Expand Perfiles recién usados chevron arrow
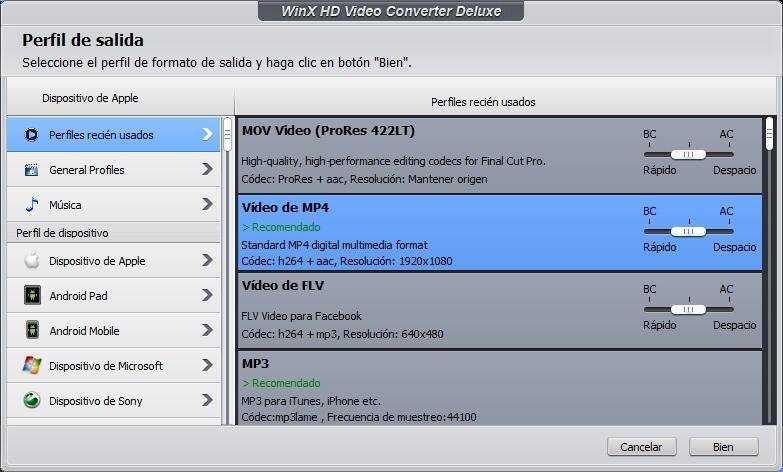 [x=207, y=134]
